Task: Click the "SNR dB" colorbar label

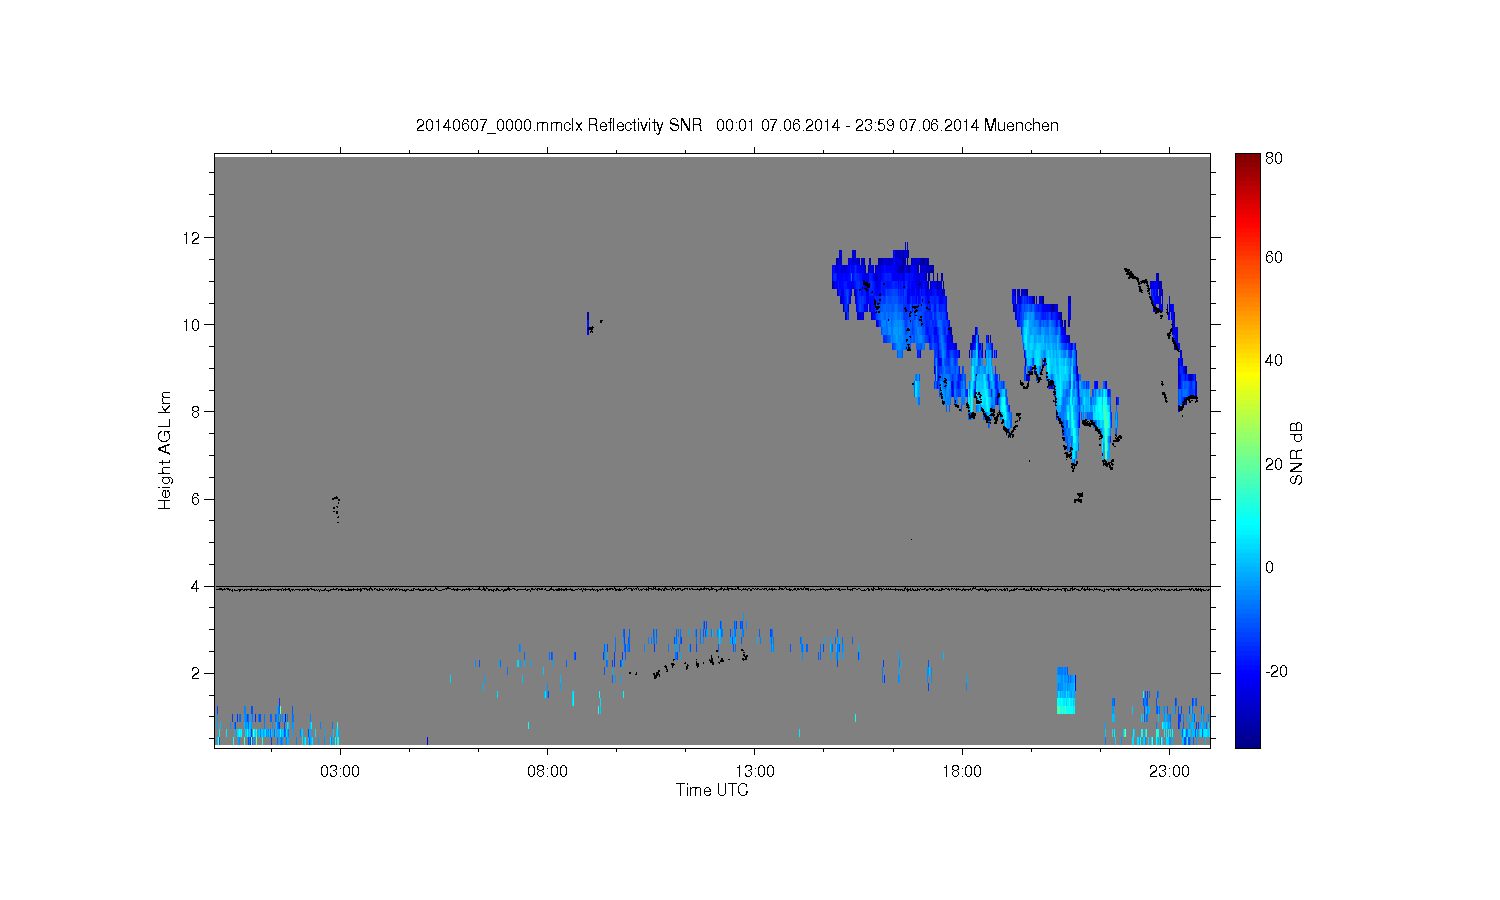Action: (1297, 453)
